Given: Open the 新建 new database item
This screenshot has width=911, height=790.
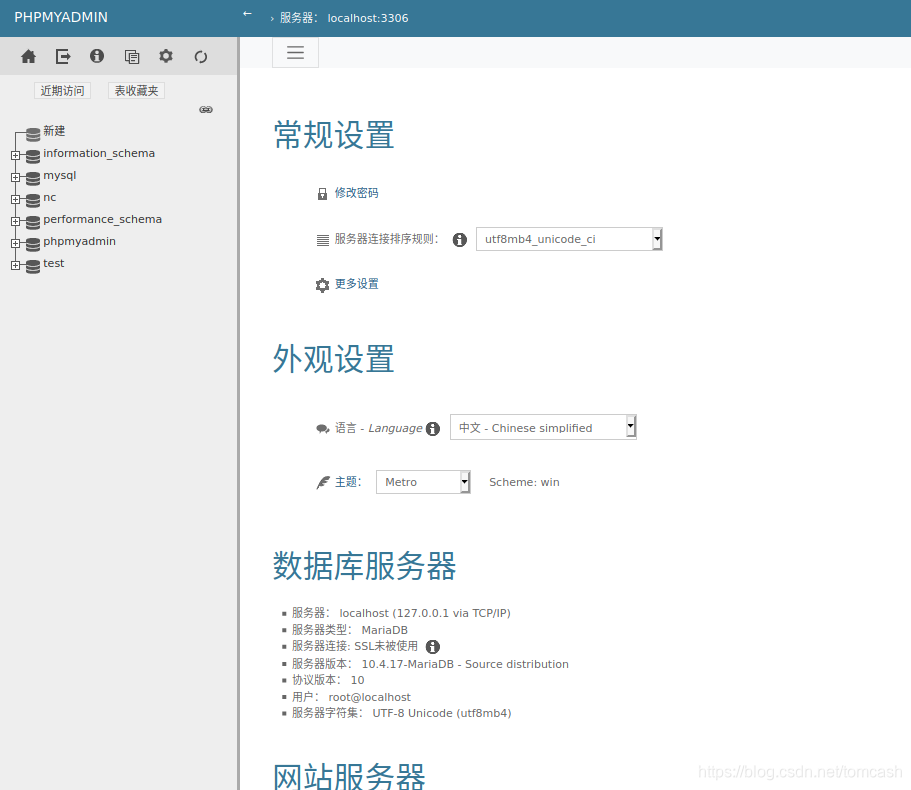Looking at the screenshot, I should [x=54, y=131].
